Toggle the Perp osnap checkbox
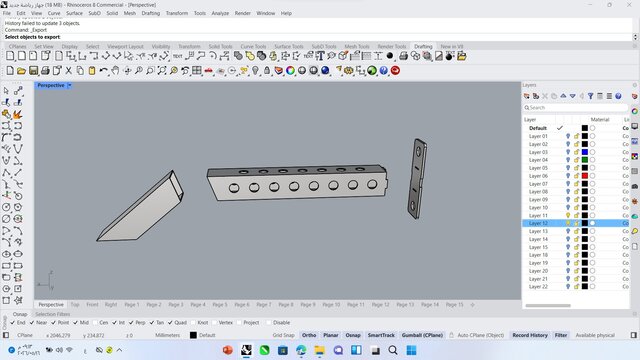 131,322
